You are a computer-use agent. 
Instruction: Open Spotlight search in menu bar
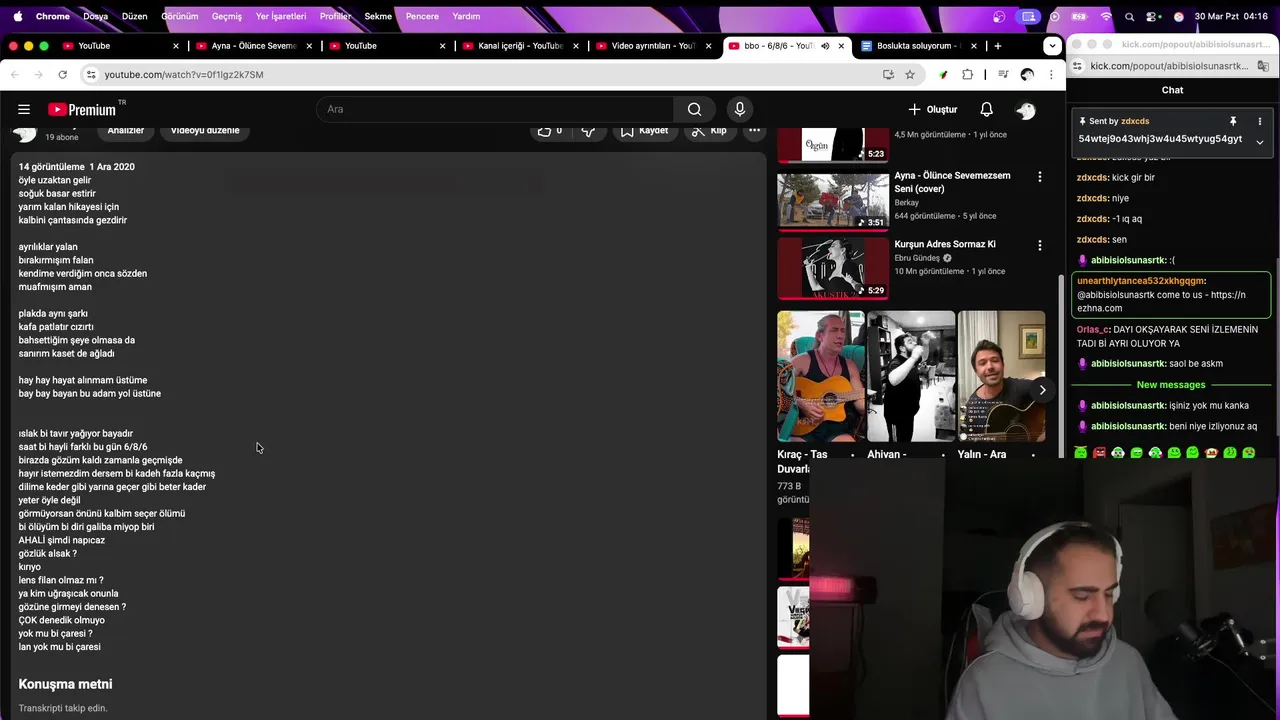[1130, 16]
